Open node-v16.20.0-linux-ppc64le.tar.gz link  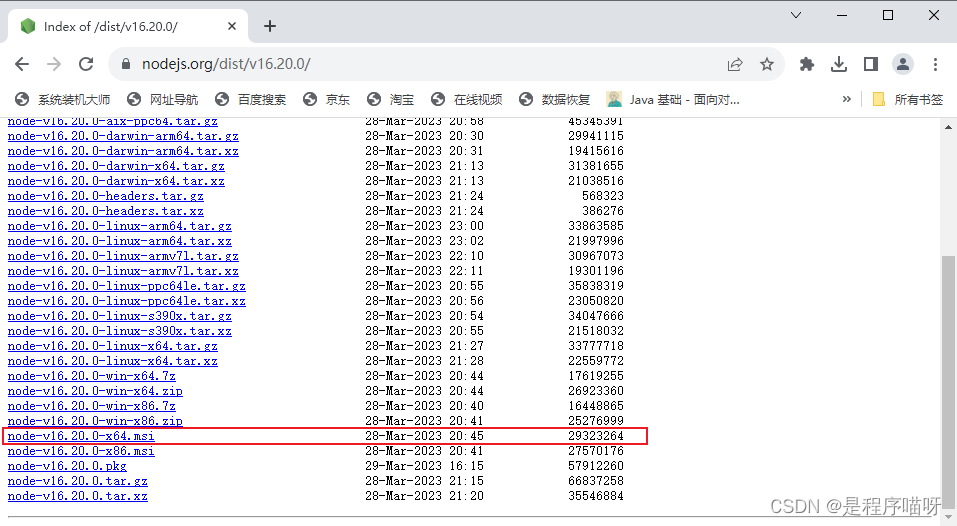[x=126, y=286]
